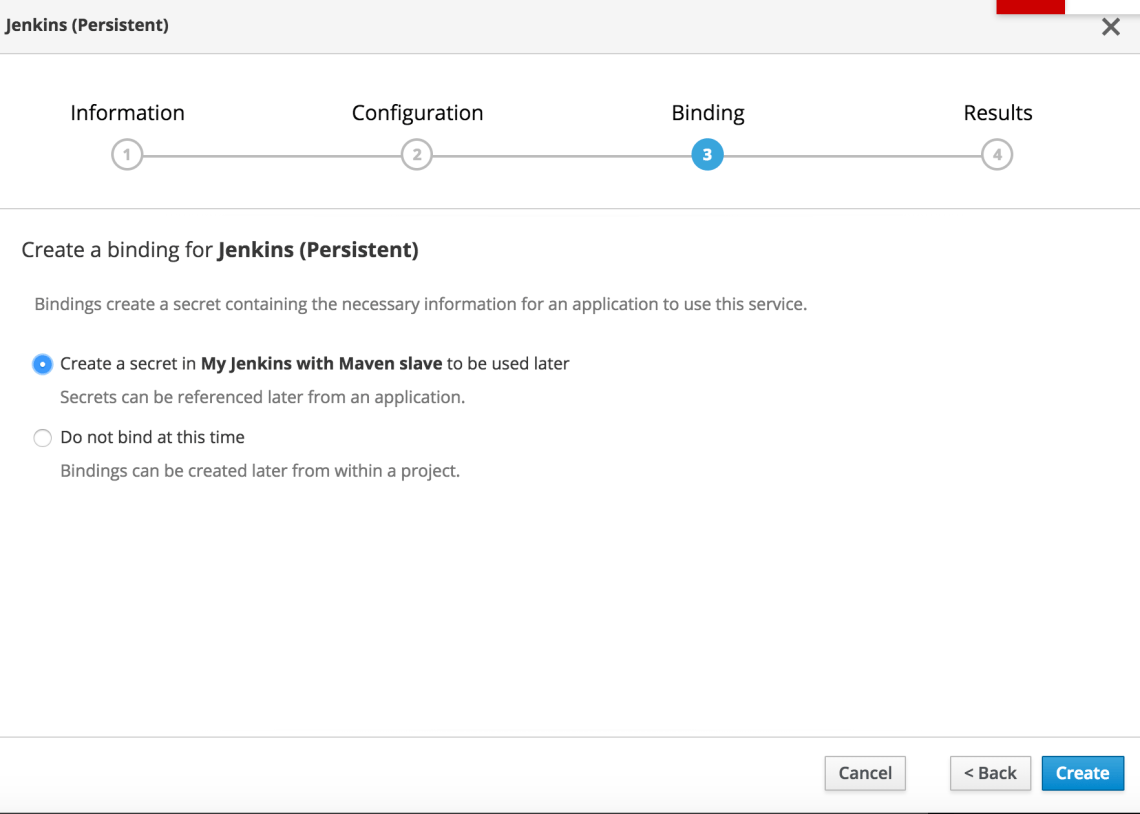Click the 'Jenkins (Persistent)' dialog title
Screen dimensions: 1140x814
tap(87, 26)
